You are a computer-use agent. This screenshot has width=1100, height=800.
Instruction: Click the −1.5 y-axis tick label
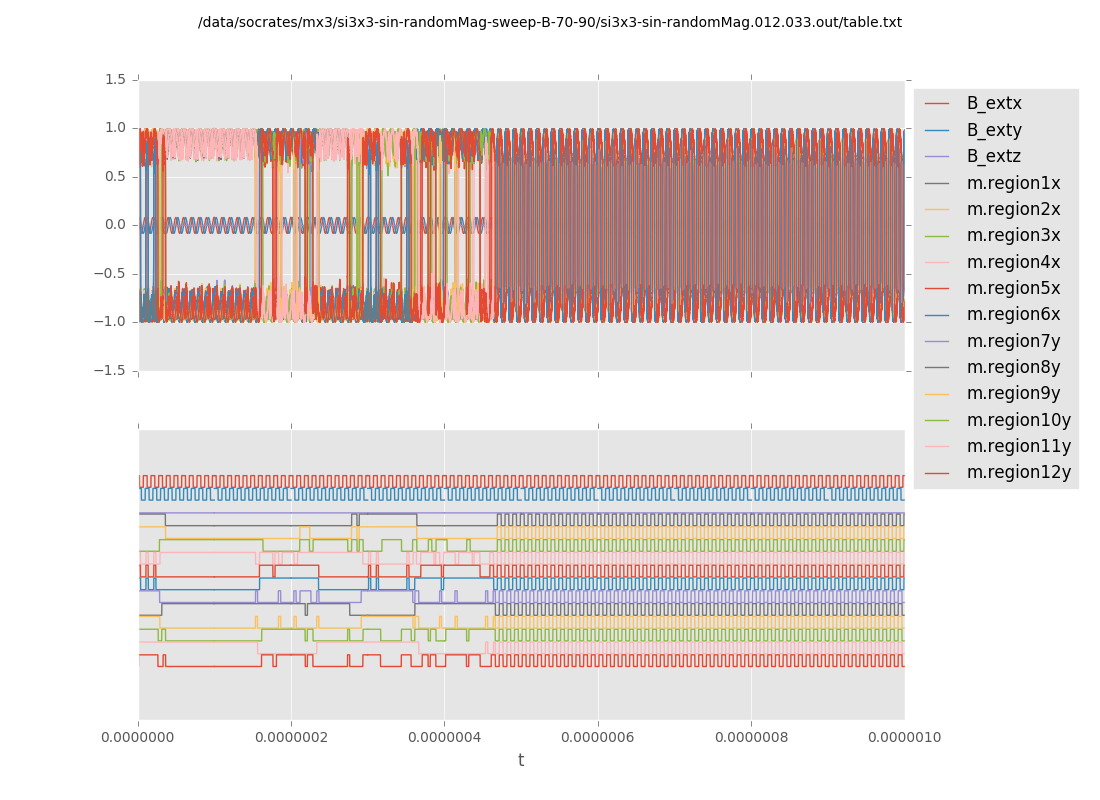(x=111, y=370)
